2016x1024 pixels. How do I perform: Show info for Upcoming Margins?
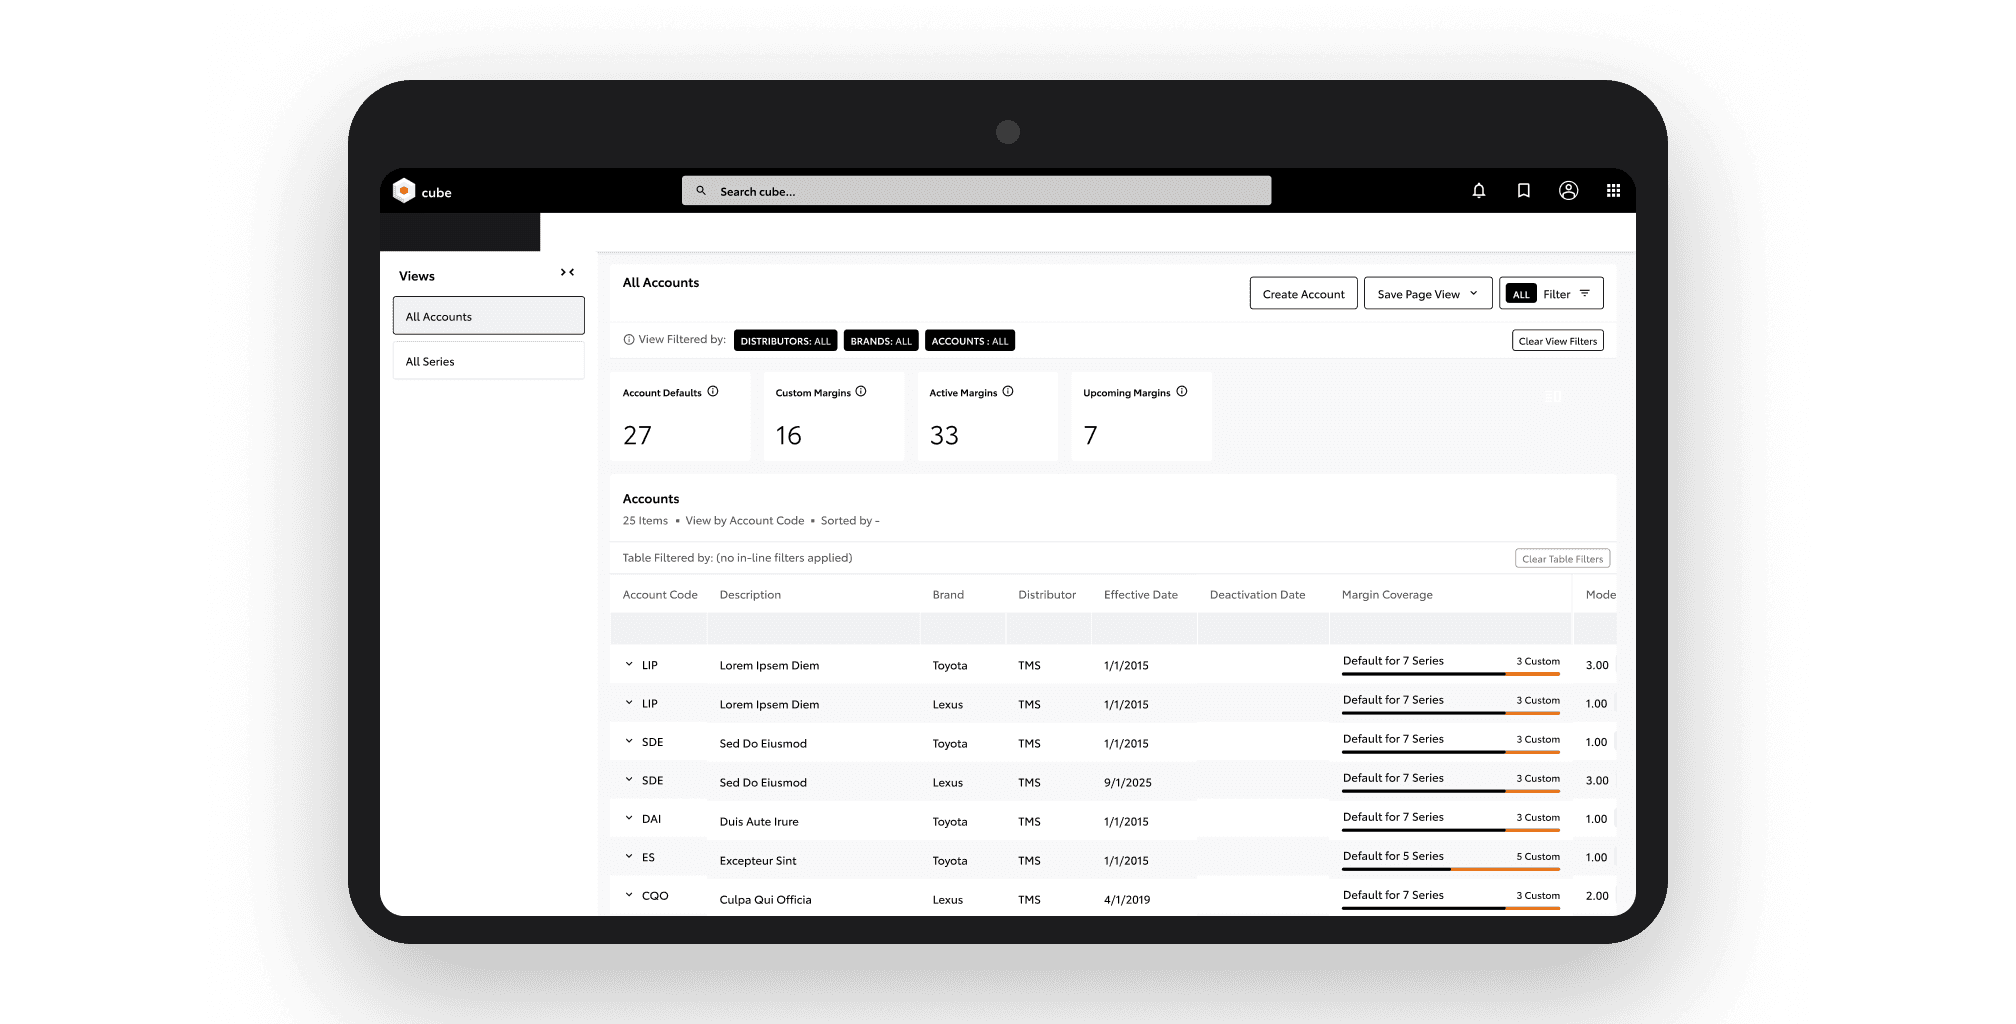coord(1182,392)
